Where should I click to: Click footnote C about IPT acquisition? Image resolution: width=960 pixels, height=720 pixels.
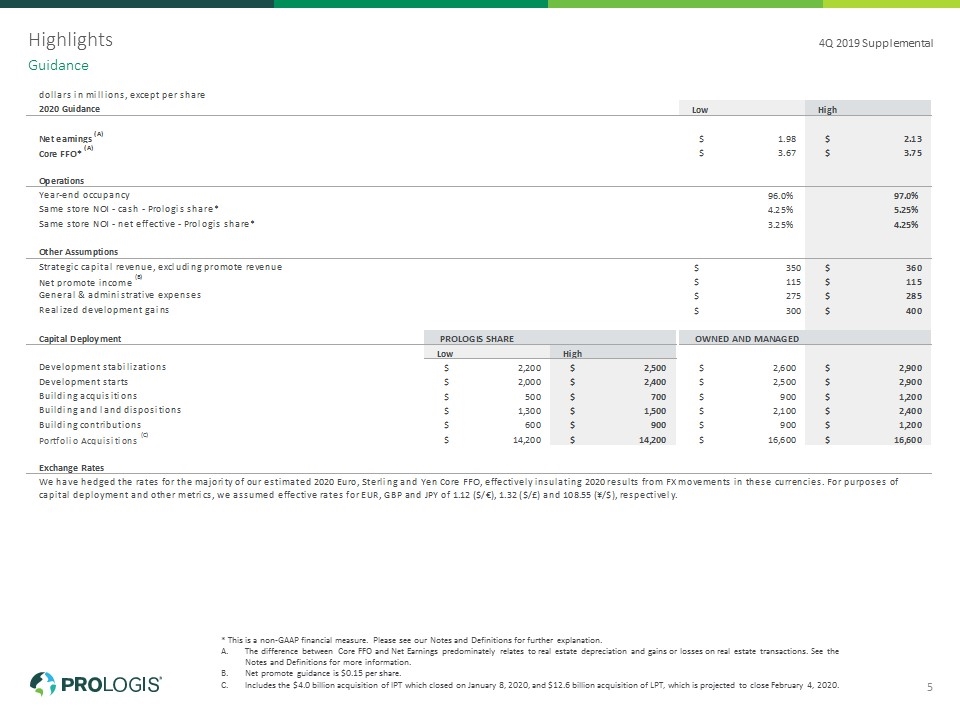tap(530, 685)
